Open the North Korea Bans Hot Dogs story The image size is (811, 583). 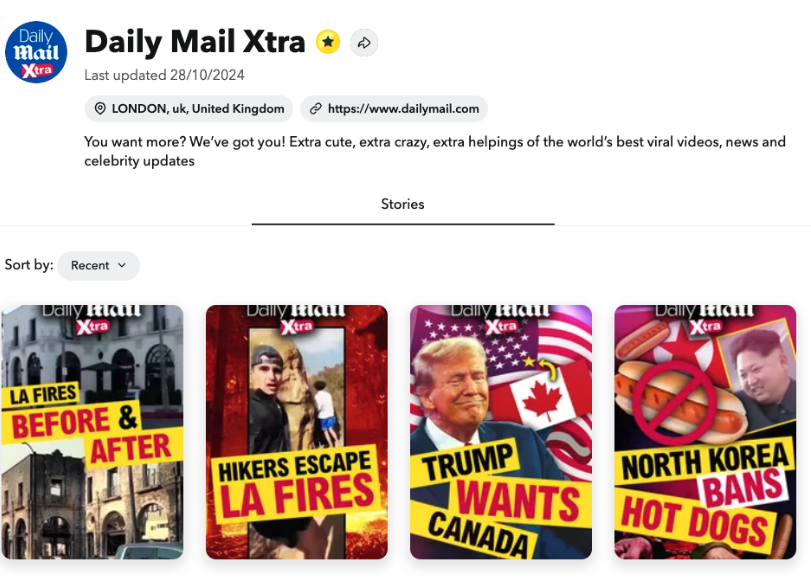(x=705, y=432)
